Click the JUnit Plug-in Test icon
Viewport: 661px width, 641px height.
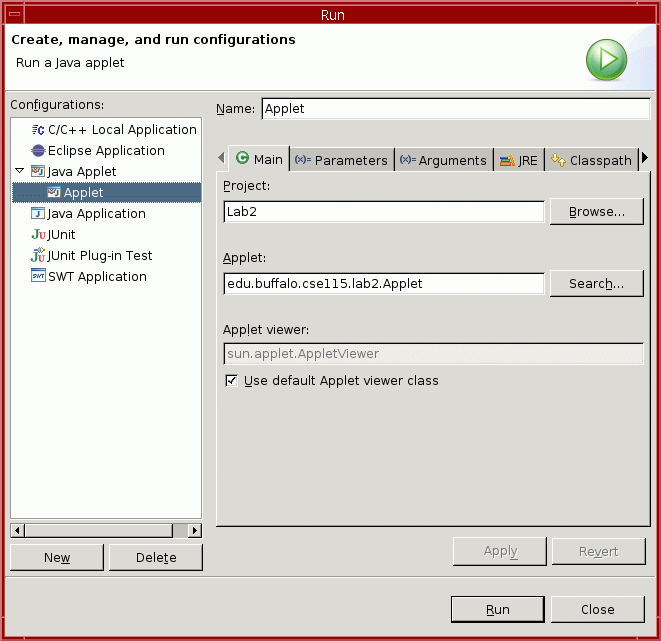tap(38, 256)
